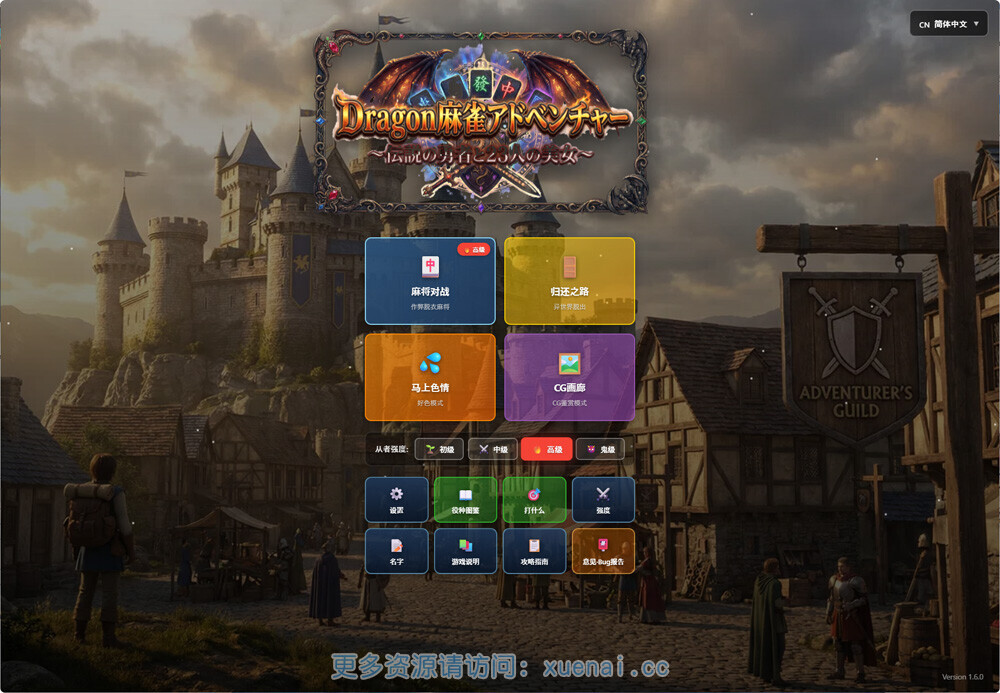Choose the highlighted 高级 strength option
The width and height of the screenshot is (1000, 693).
pyautogui.click(x=547, y=449)
